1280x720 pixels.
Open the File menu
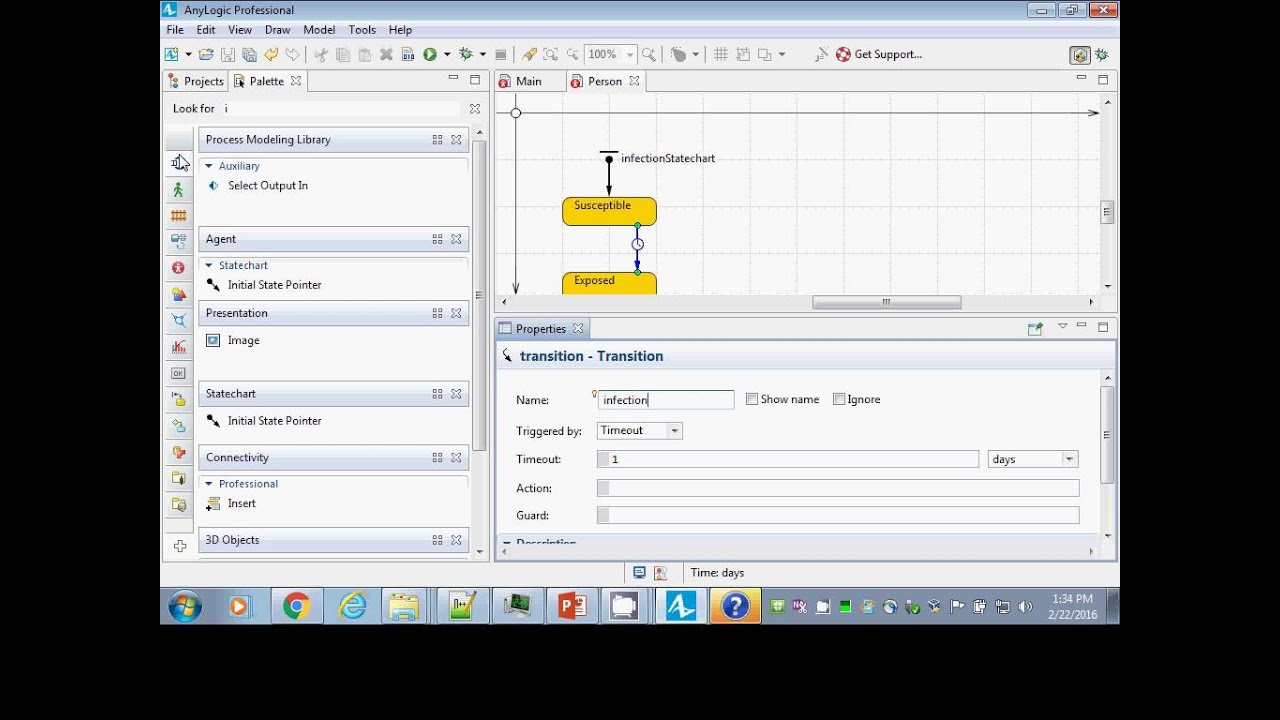[175, 30]
